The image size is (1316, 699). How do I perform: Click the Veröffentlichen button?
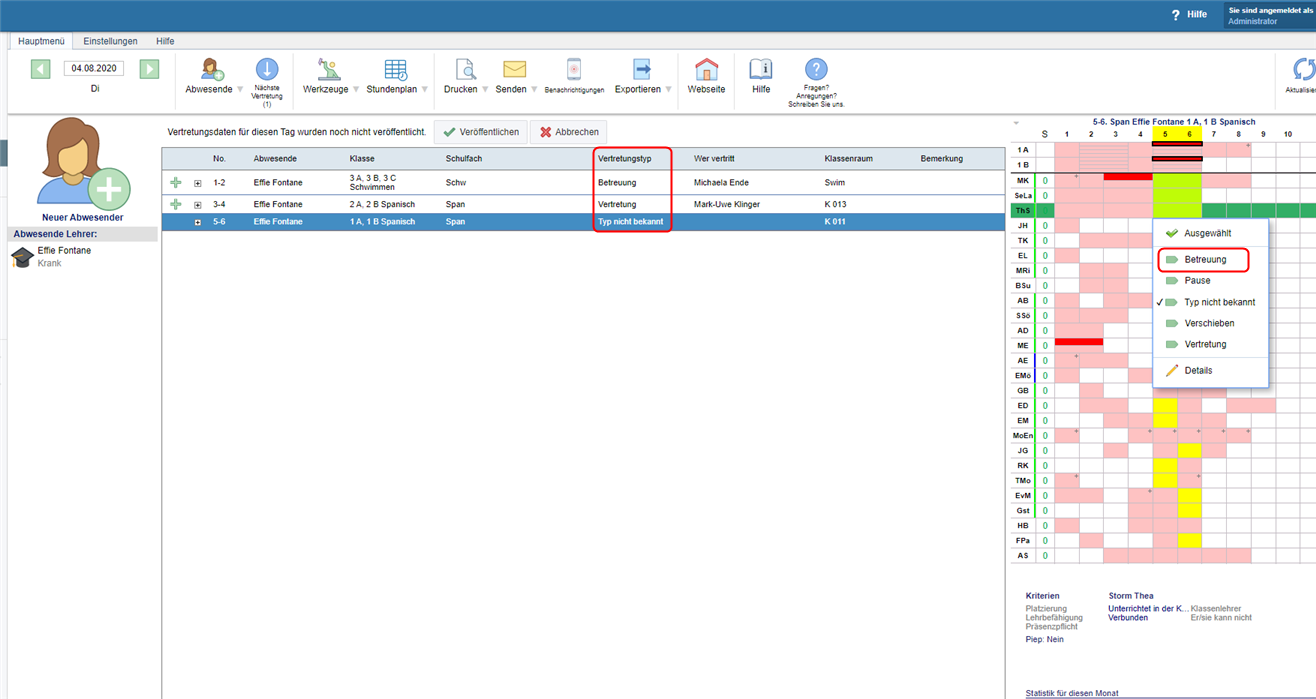[481, 132]
